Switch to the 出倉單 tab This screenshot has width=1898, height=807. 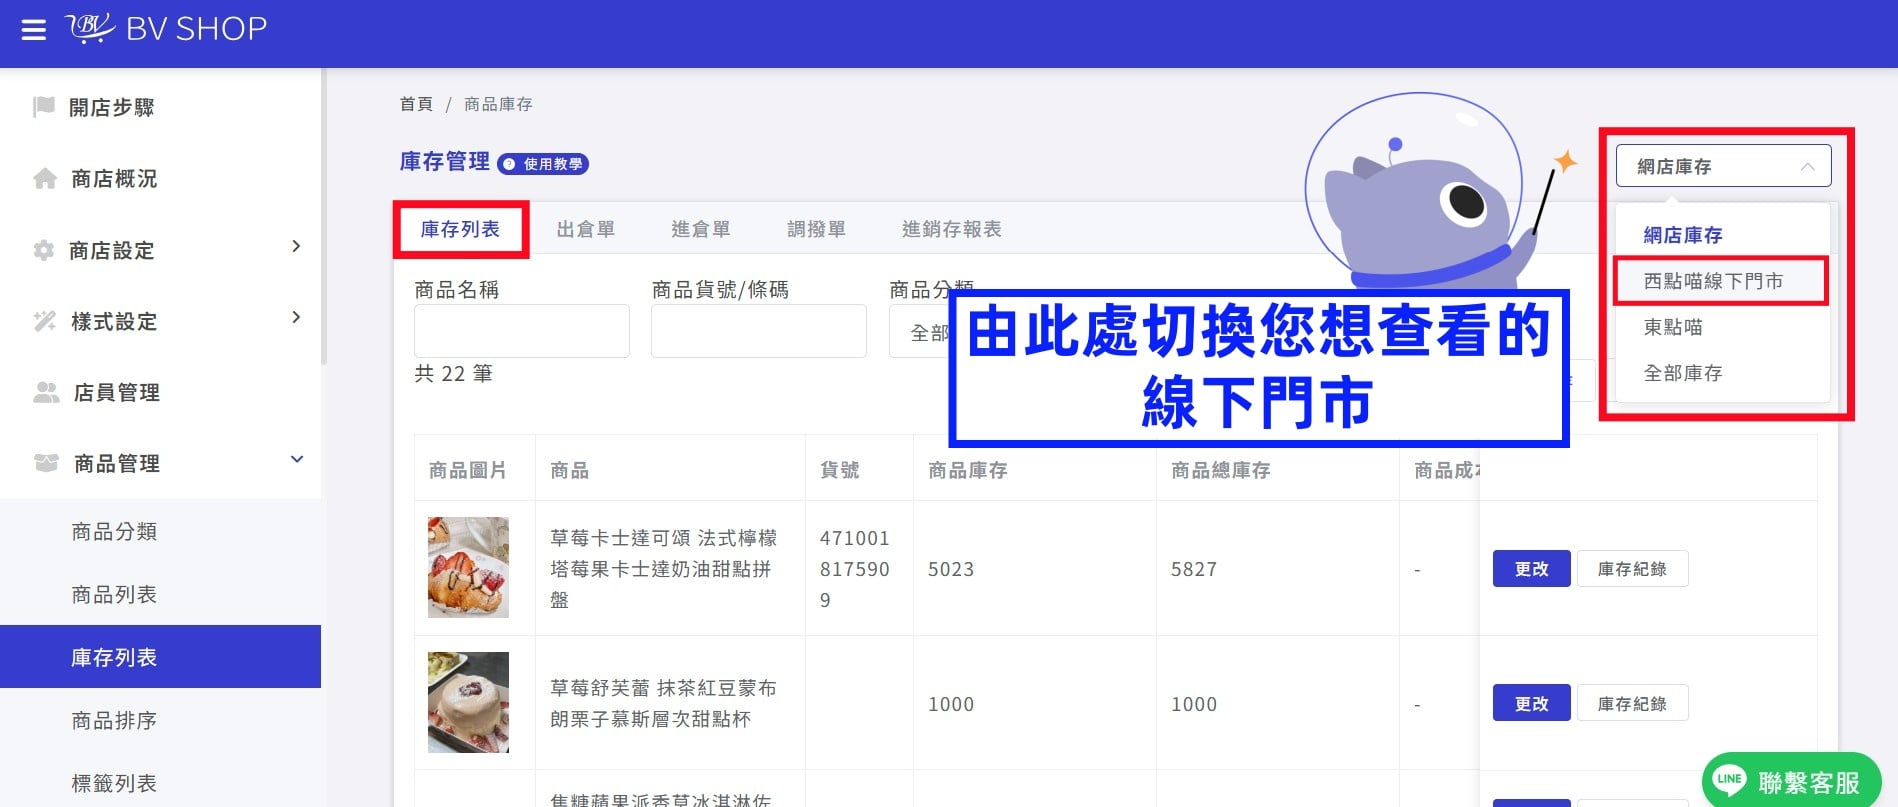click(x=586, y=229)
